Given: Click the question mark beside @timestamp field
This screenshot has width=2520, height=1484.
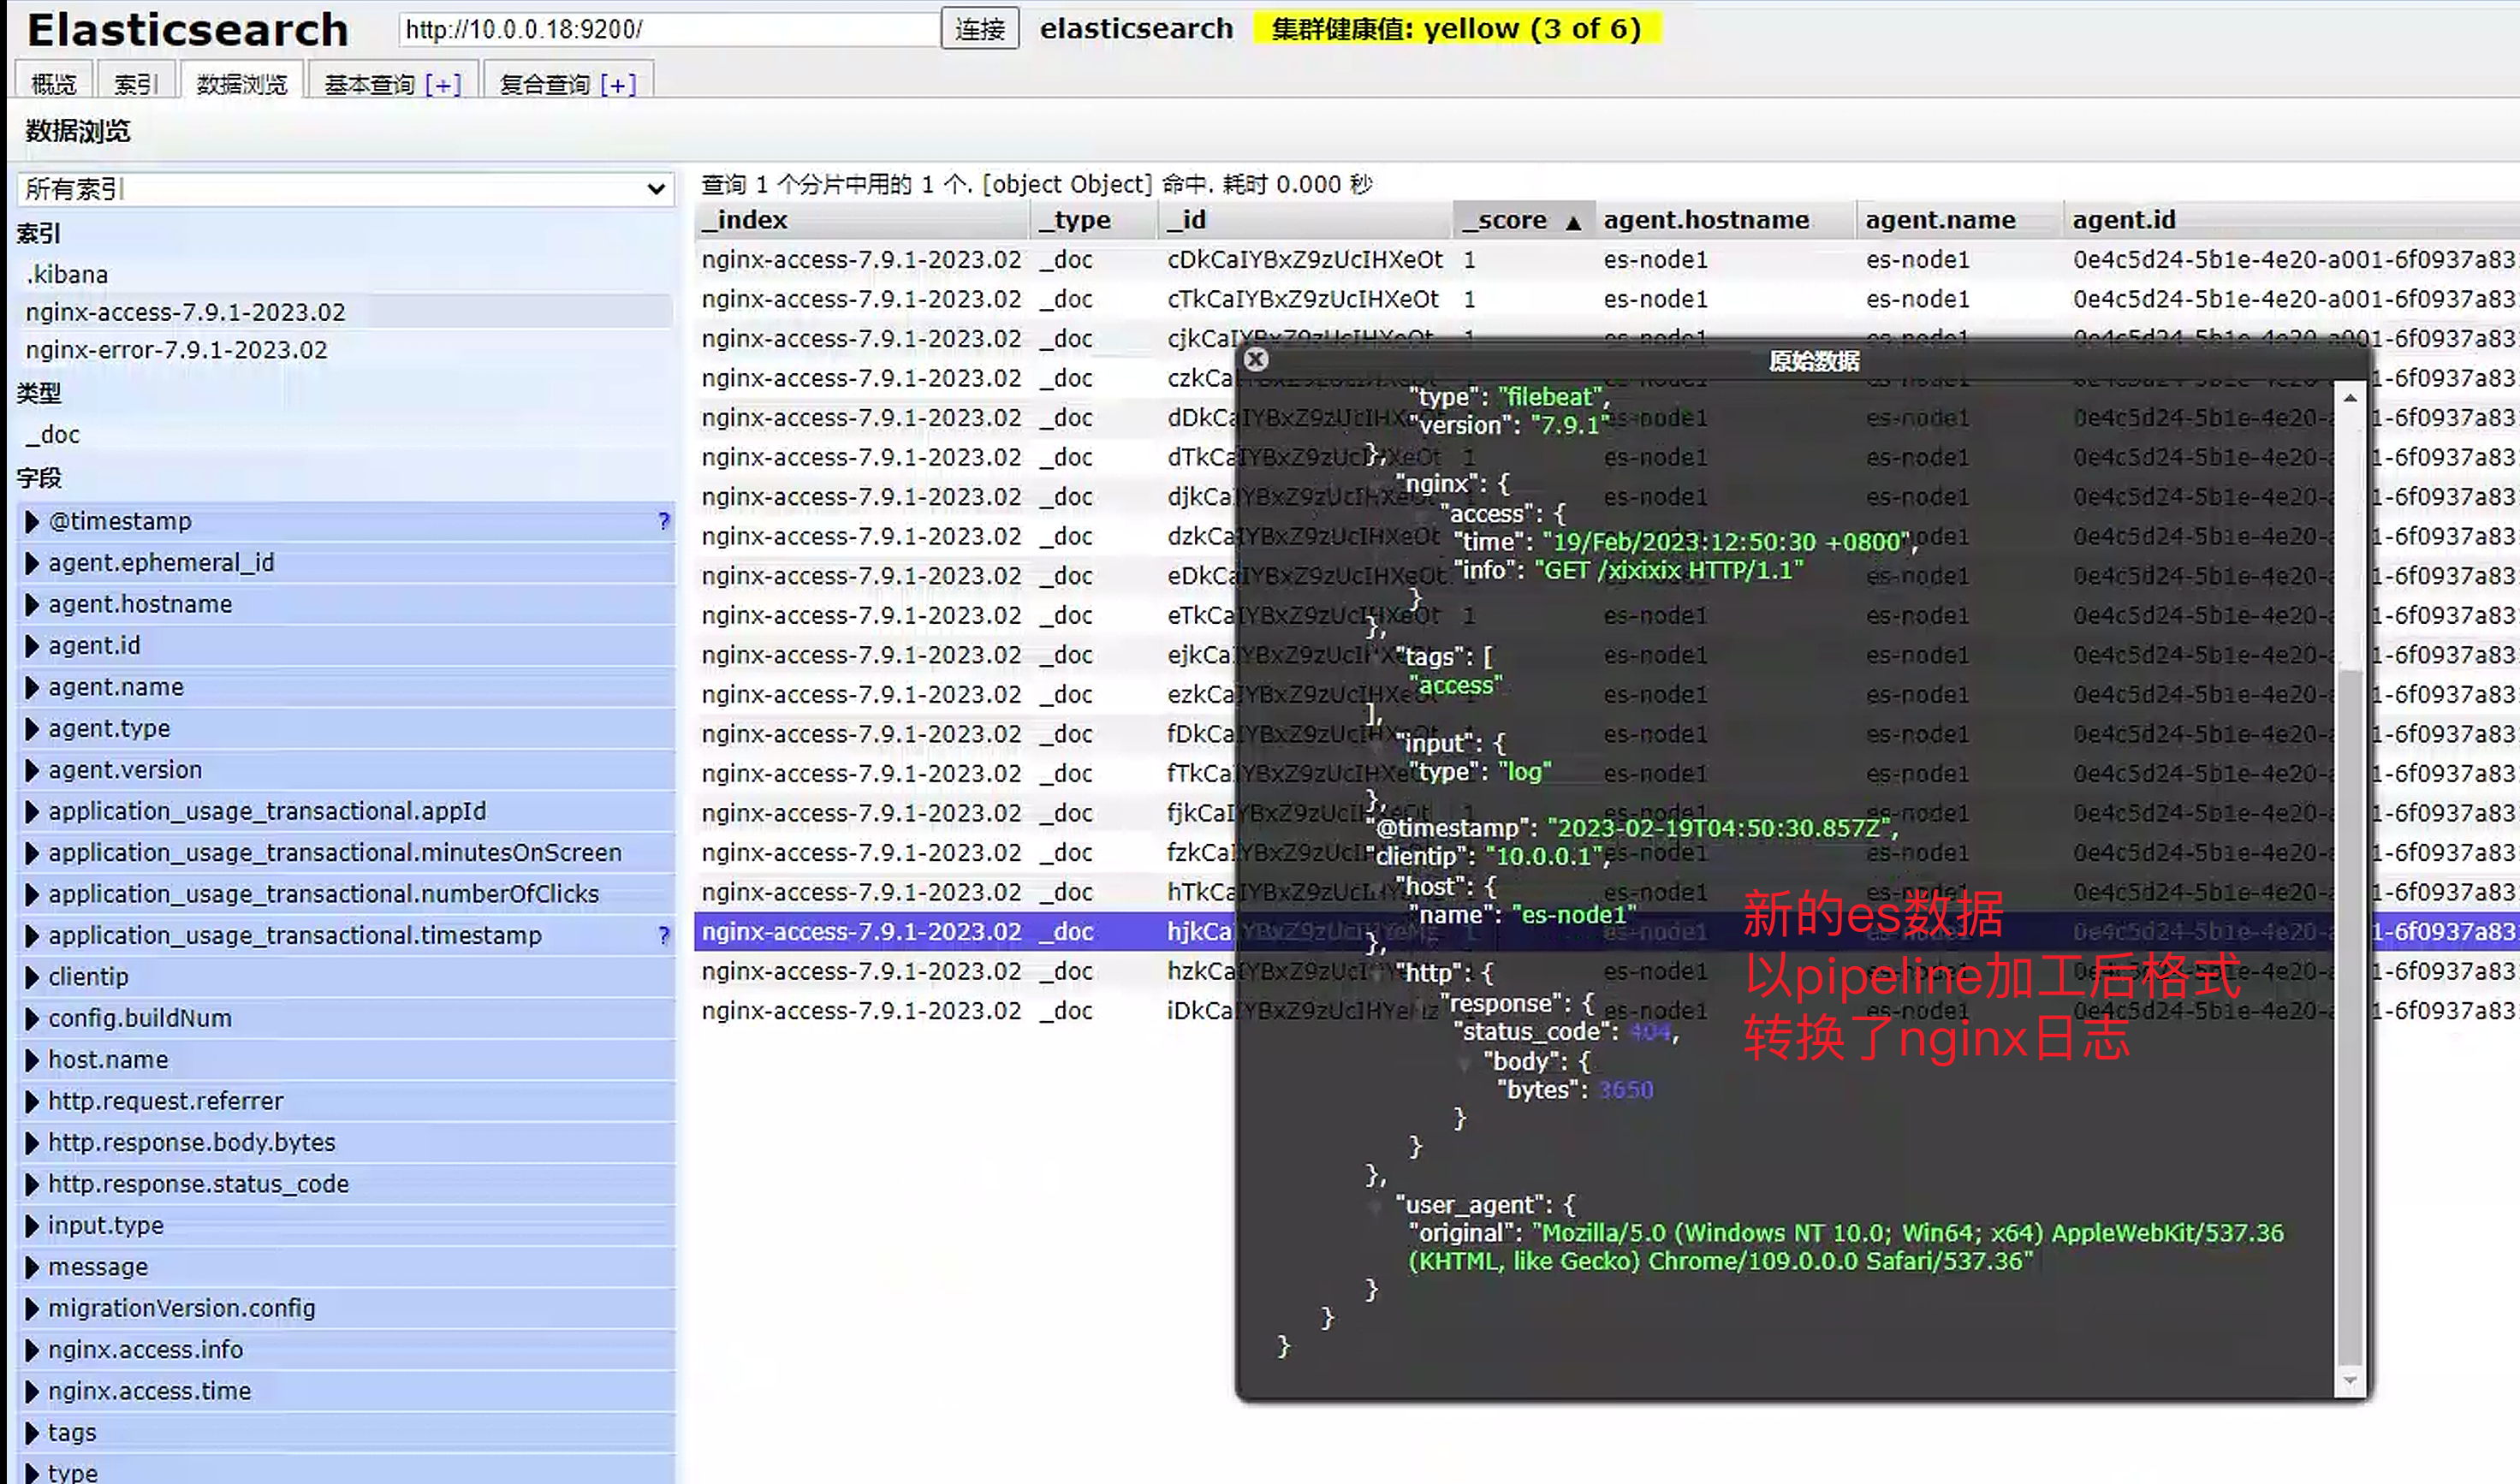Looking at the screenshot, I should coord(663,521).
